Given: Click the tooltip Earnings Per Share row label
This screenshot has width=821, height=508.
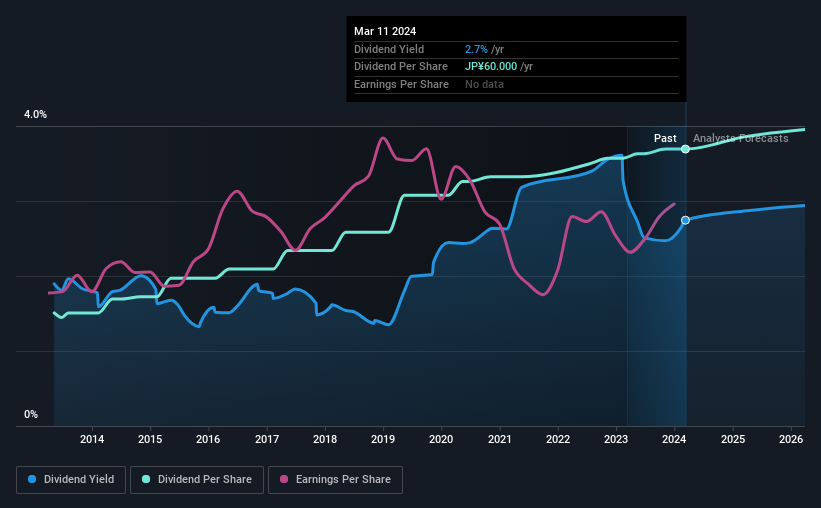Looking at the screenshot, I should coord(401,84).
